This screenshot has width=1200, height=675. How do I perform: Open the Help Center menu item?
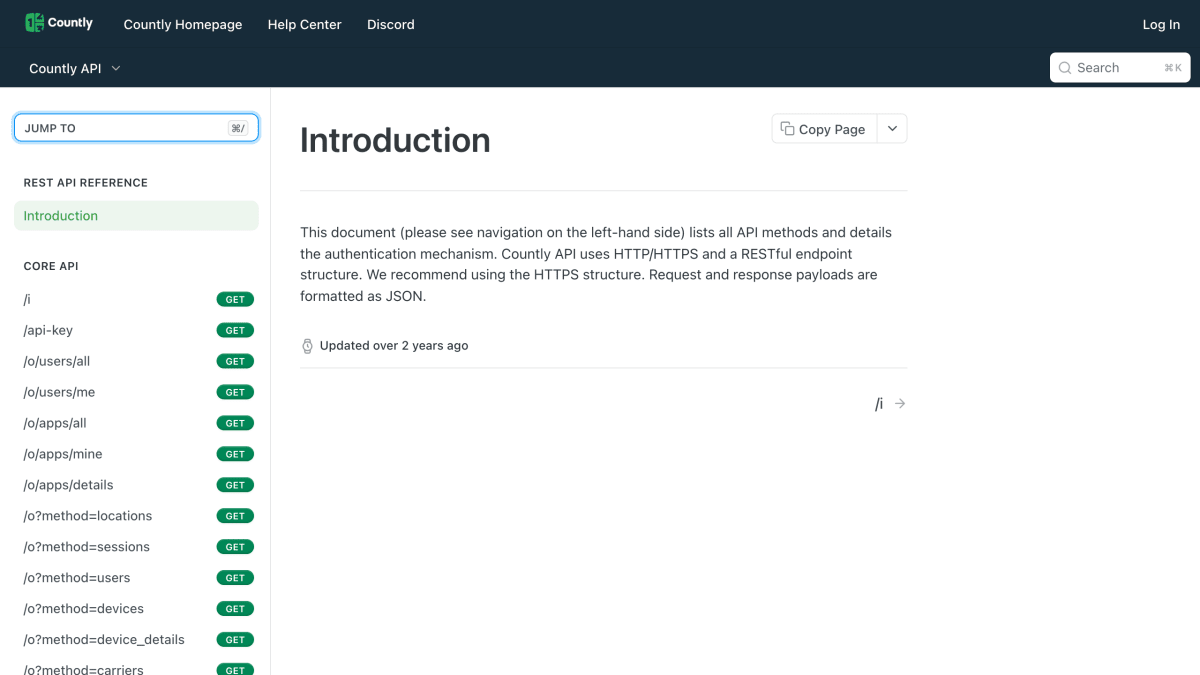tap(304, 24)
